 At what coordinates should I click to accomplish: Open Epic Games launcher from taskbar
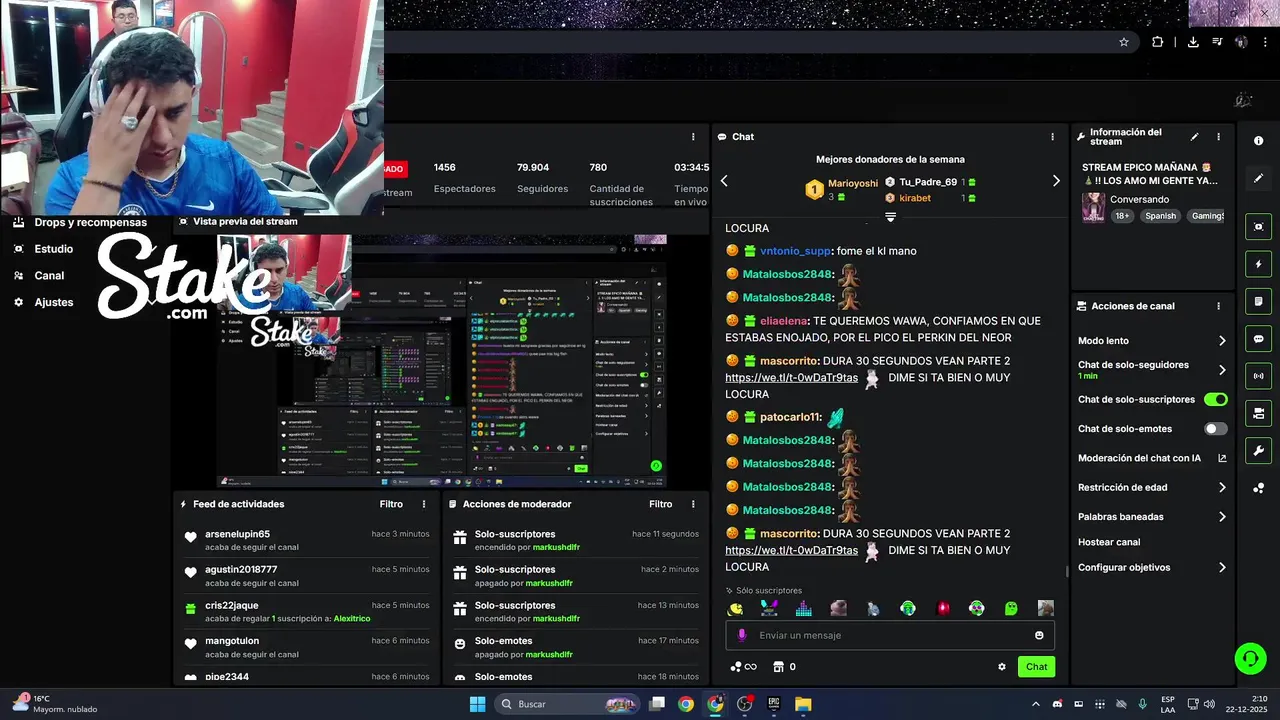tap(773, 704)
